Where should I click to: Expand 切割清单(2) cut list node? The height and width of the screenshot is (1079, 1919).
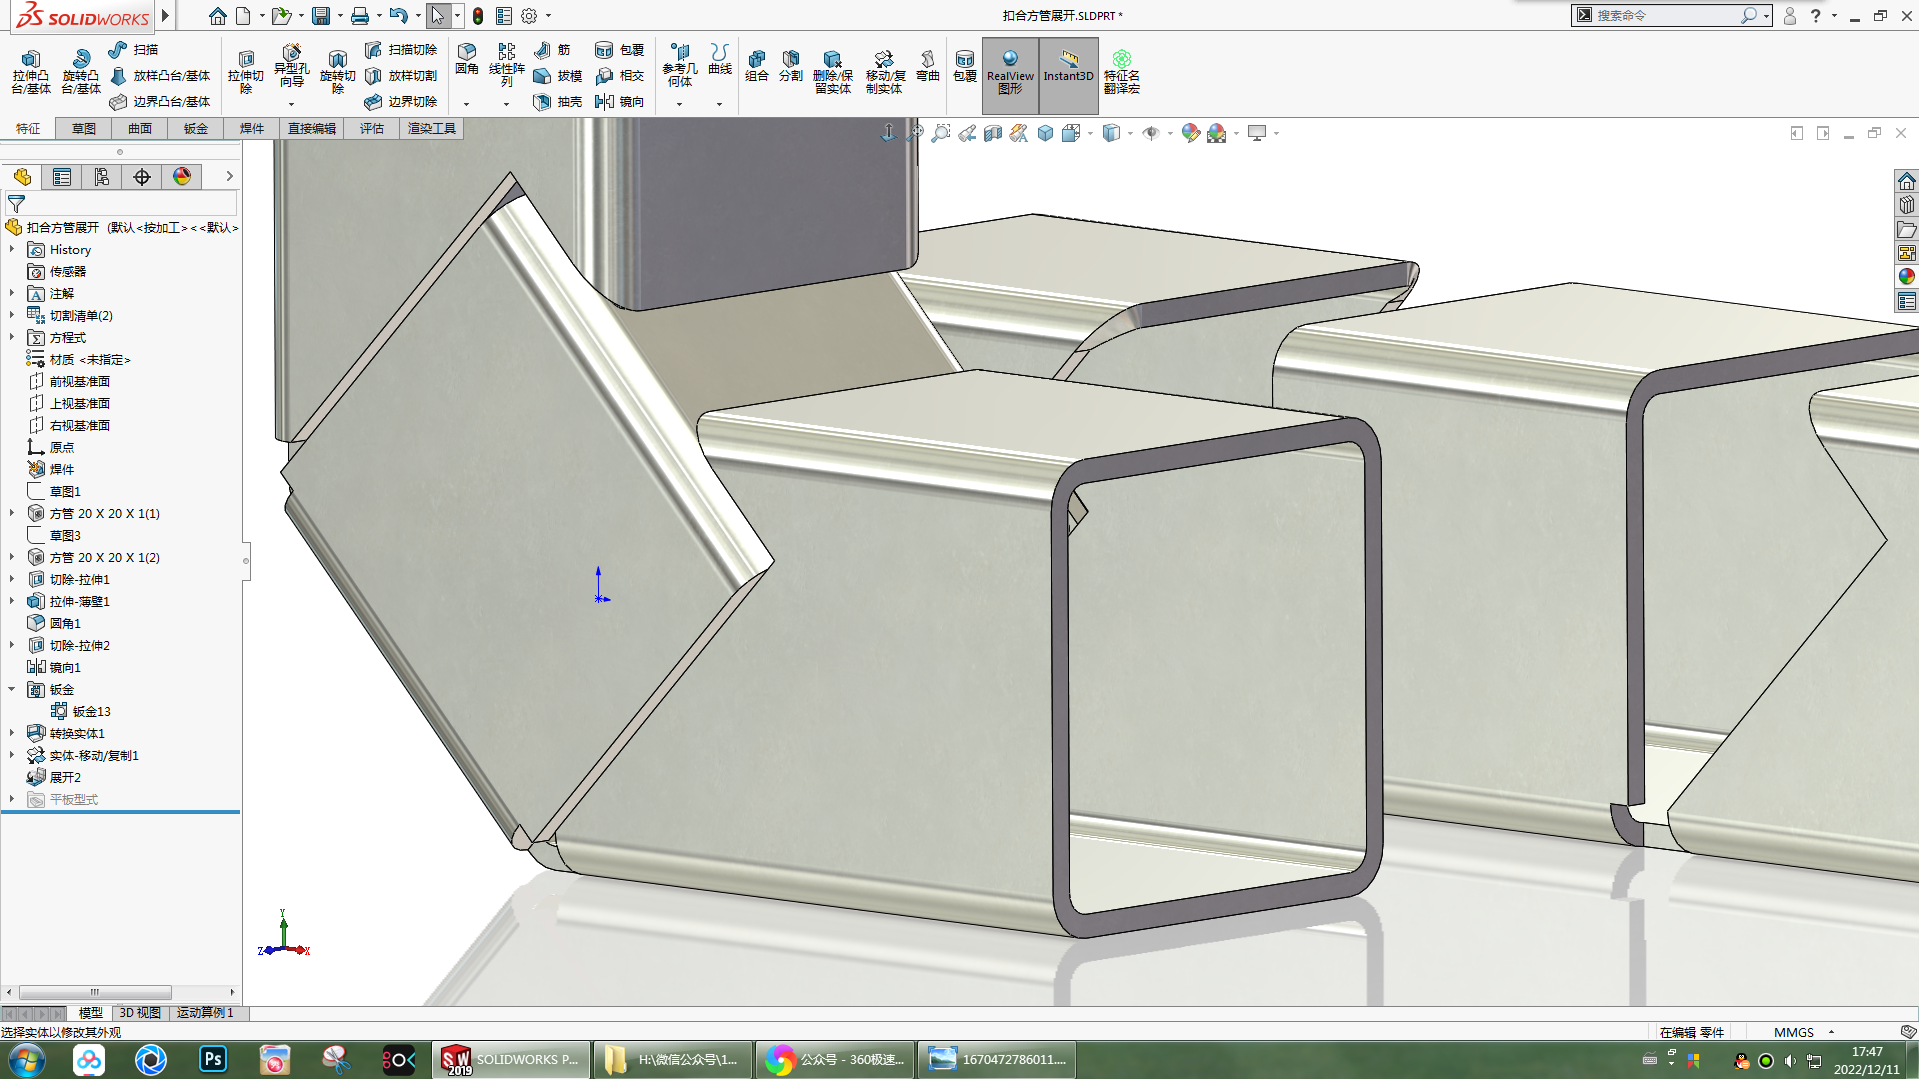(x=12, y=315)
